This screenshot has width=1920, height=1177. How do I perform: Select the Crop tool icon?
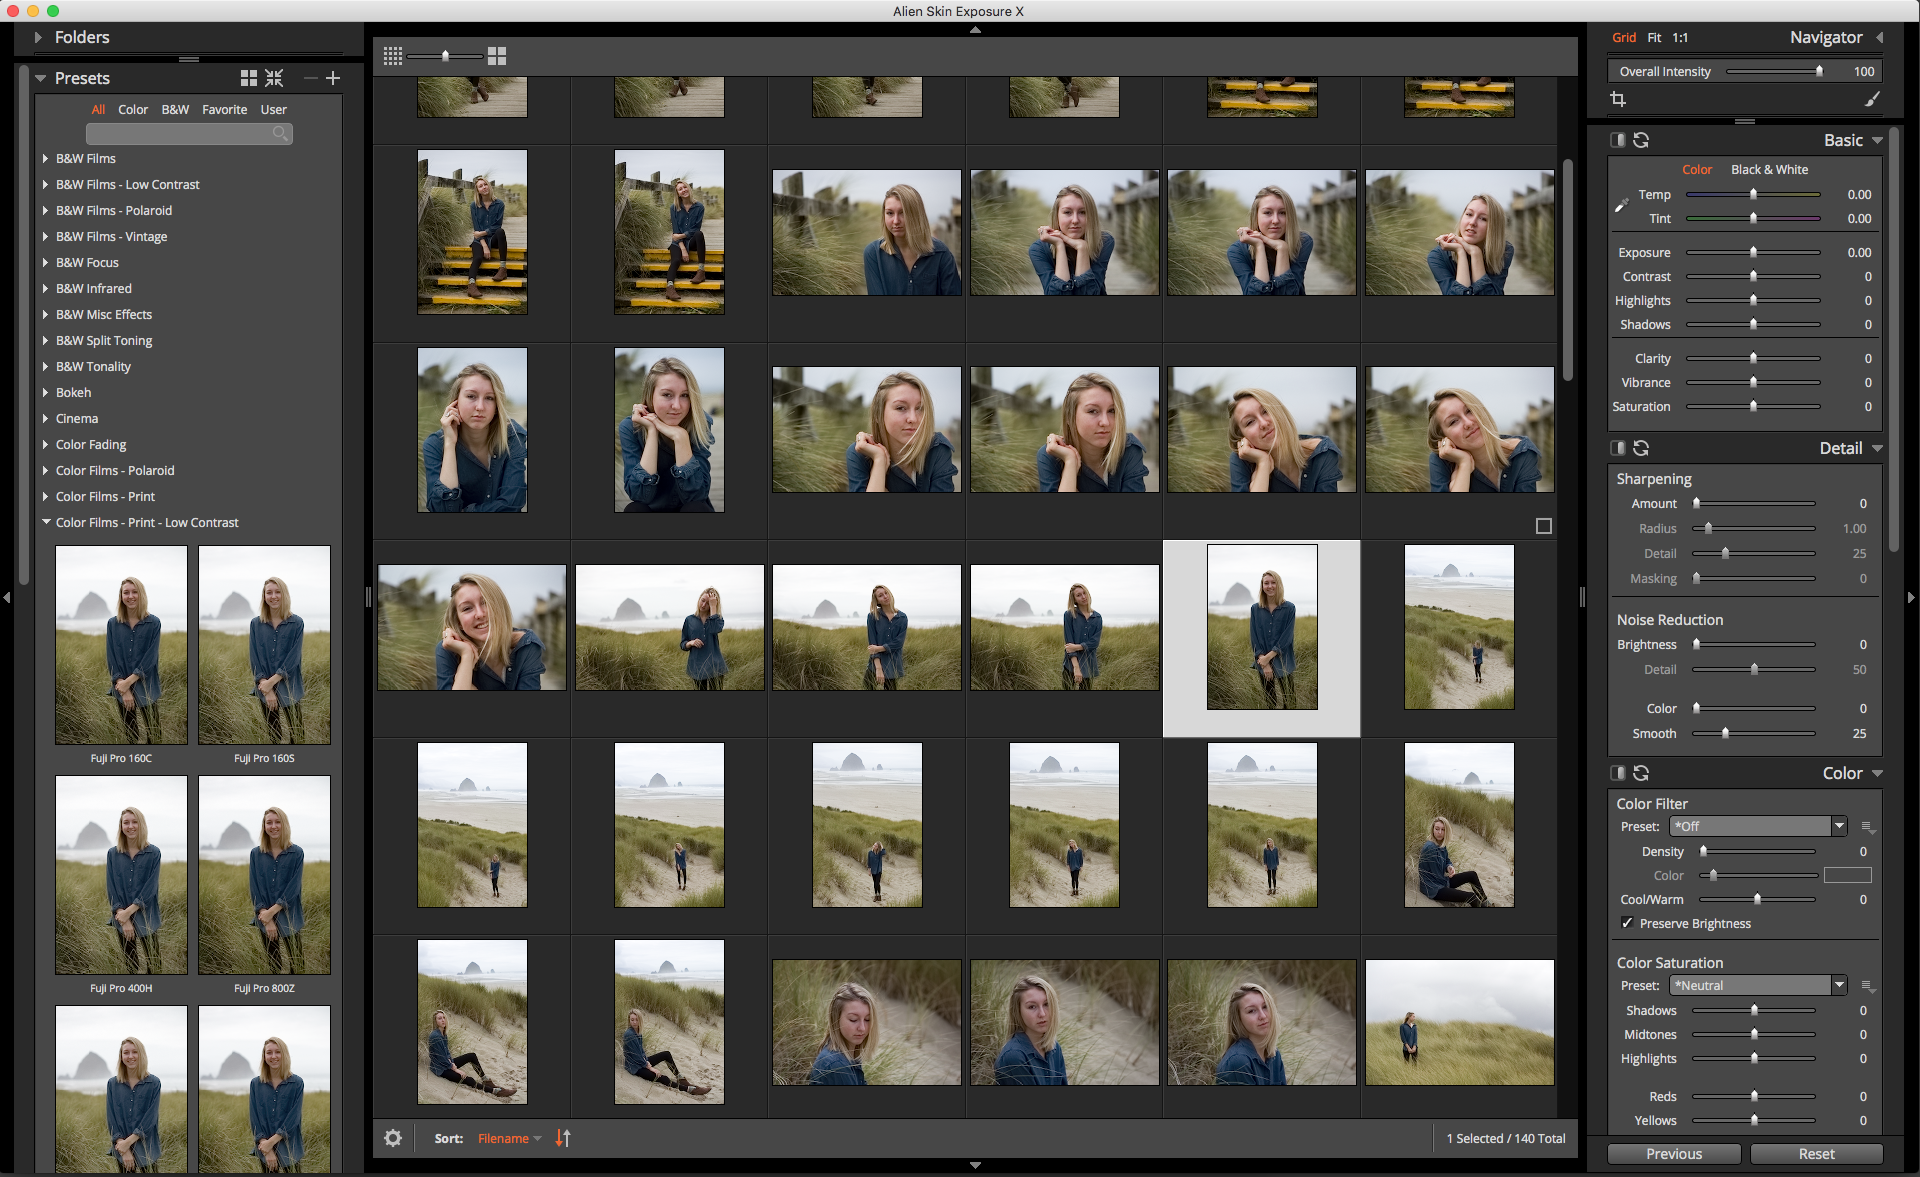(x=1619, y=99)
